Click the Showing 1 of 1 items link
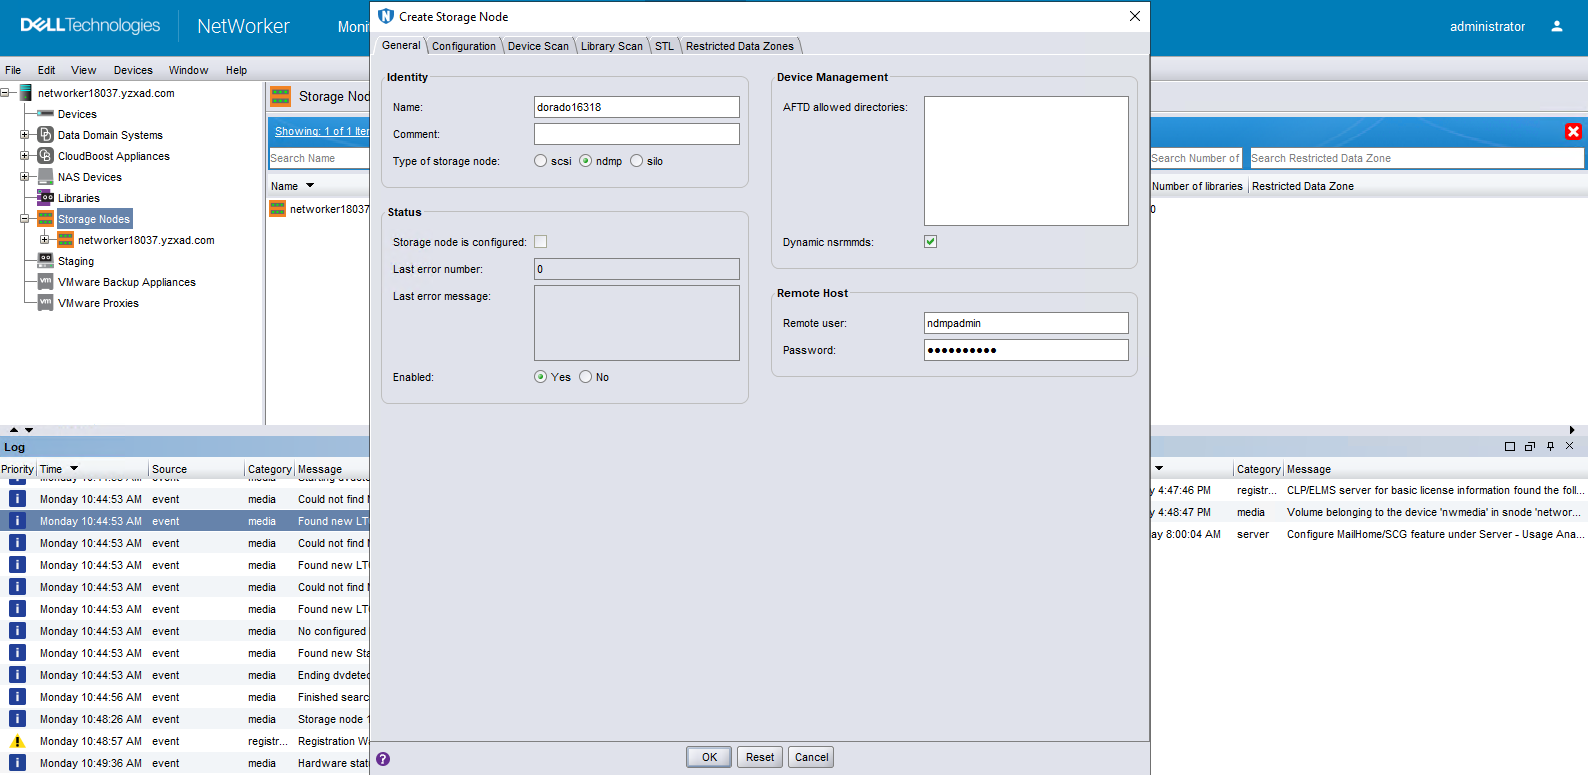This screenshot has width=1588, height=775. pos(322,131)
